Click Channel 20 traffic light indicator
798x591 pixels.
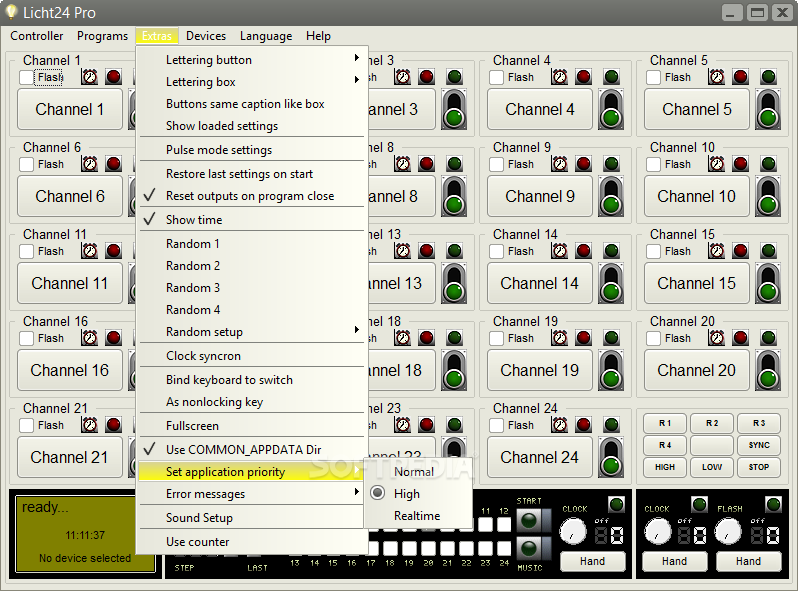(768, 370)
